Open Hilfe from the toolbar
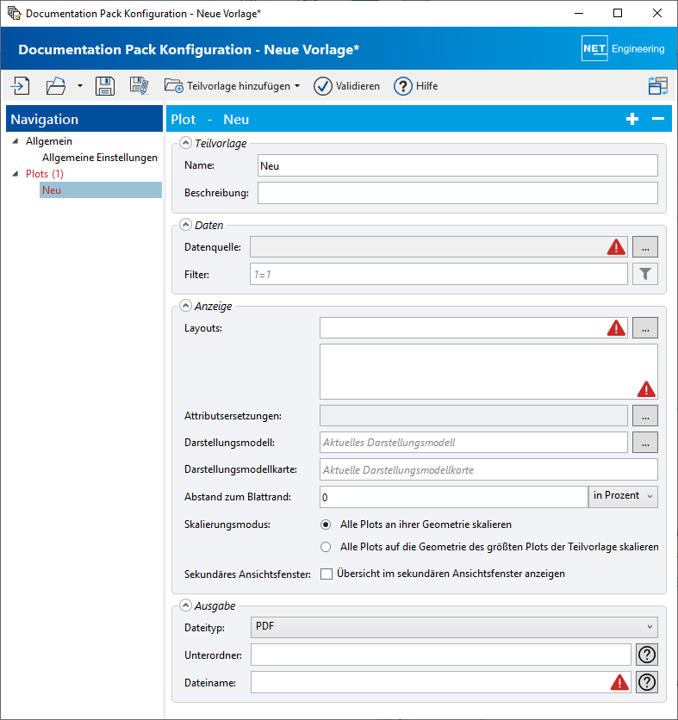 coord(416,86)
